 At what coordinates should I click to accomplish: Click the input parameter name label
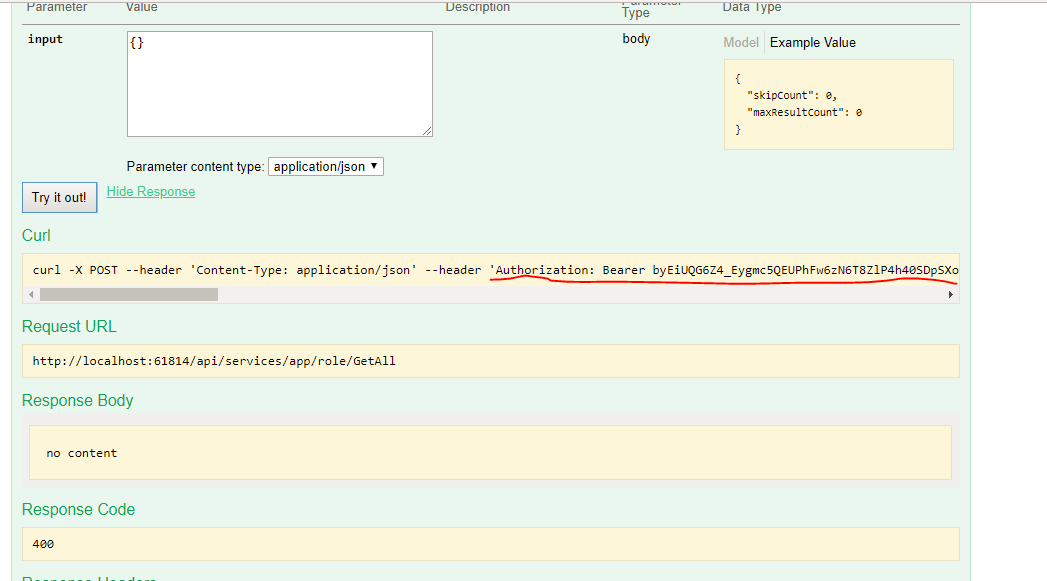[x=43, y=39]
